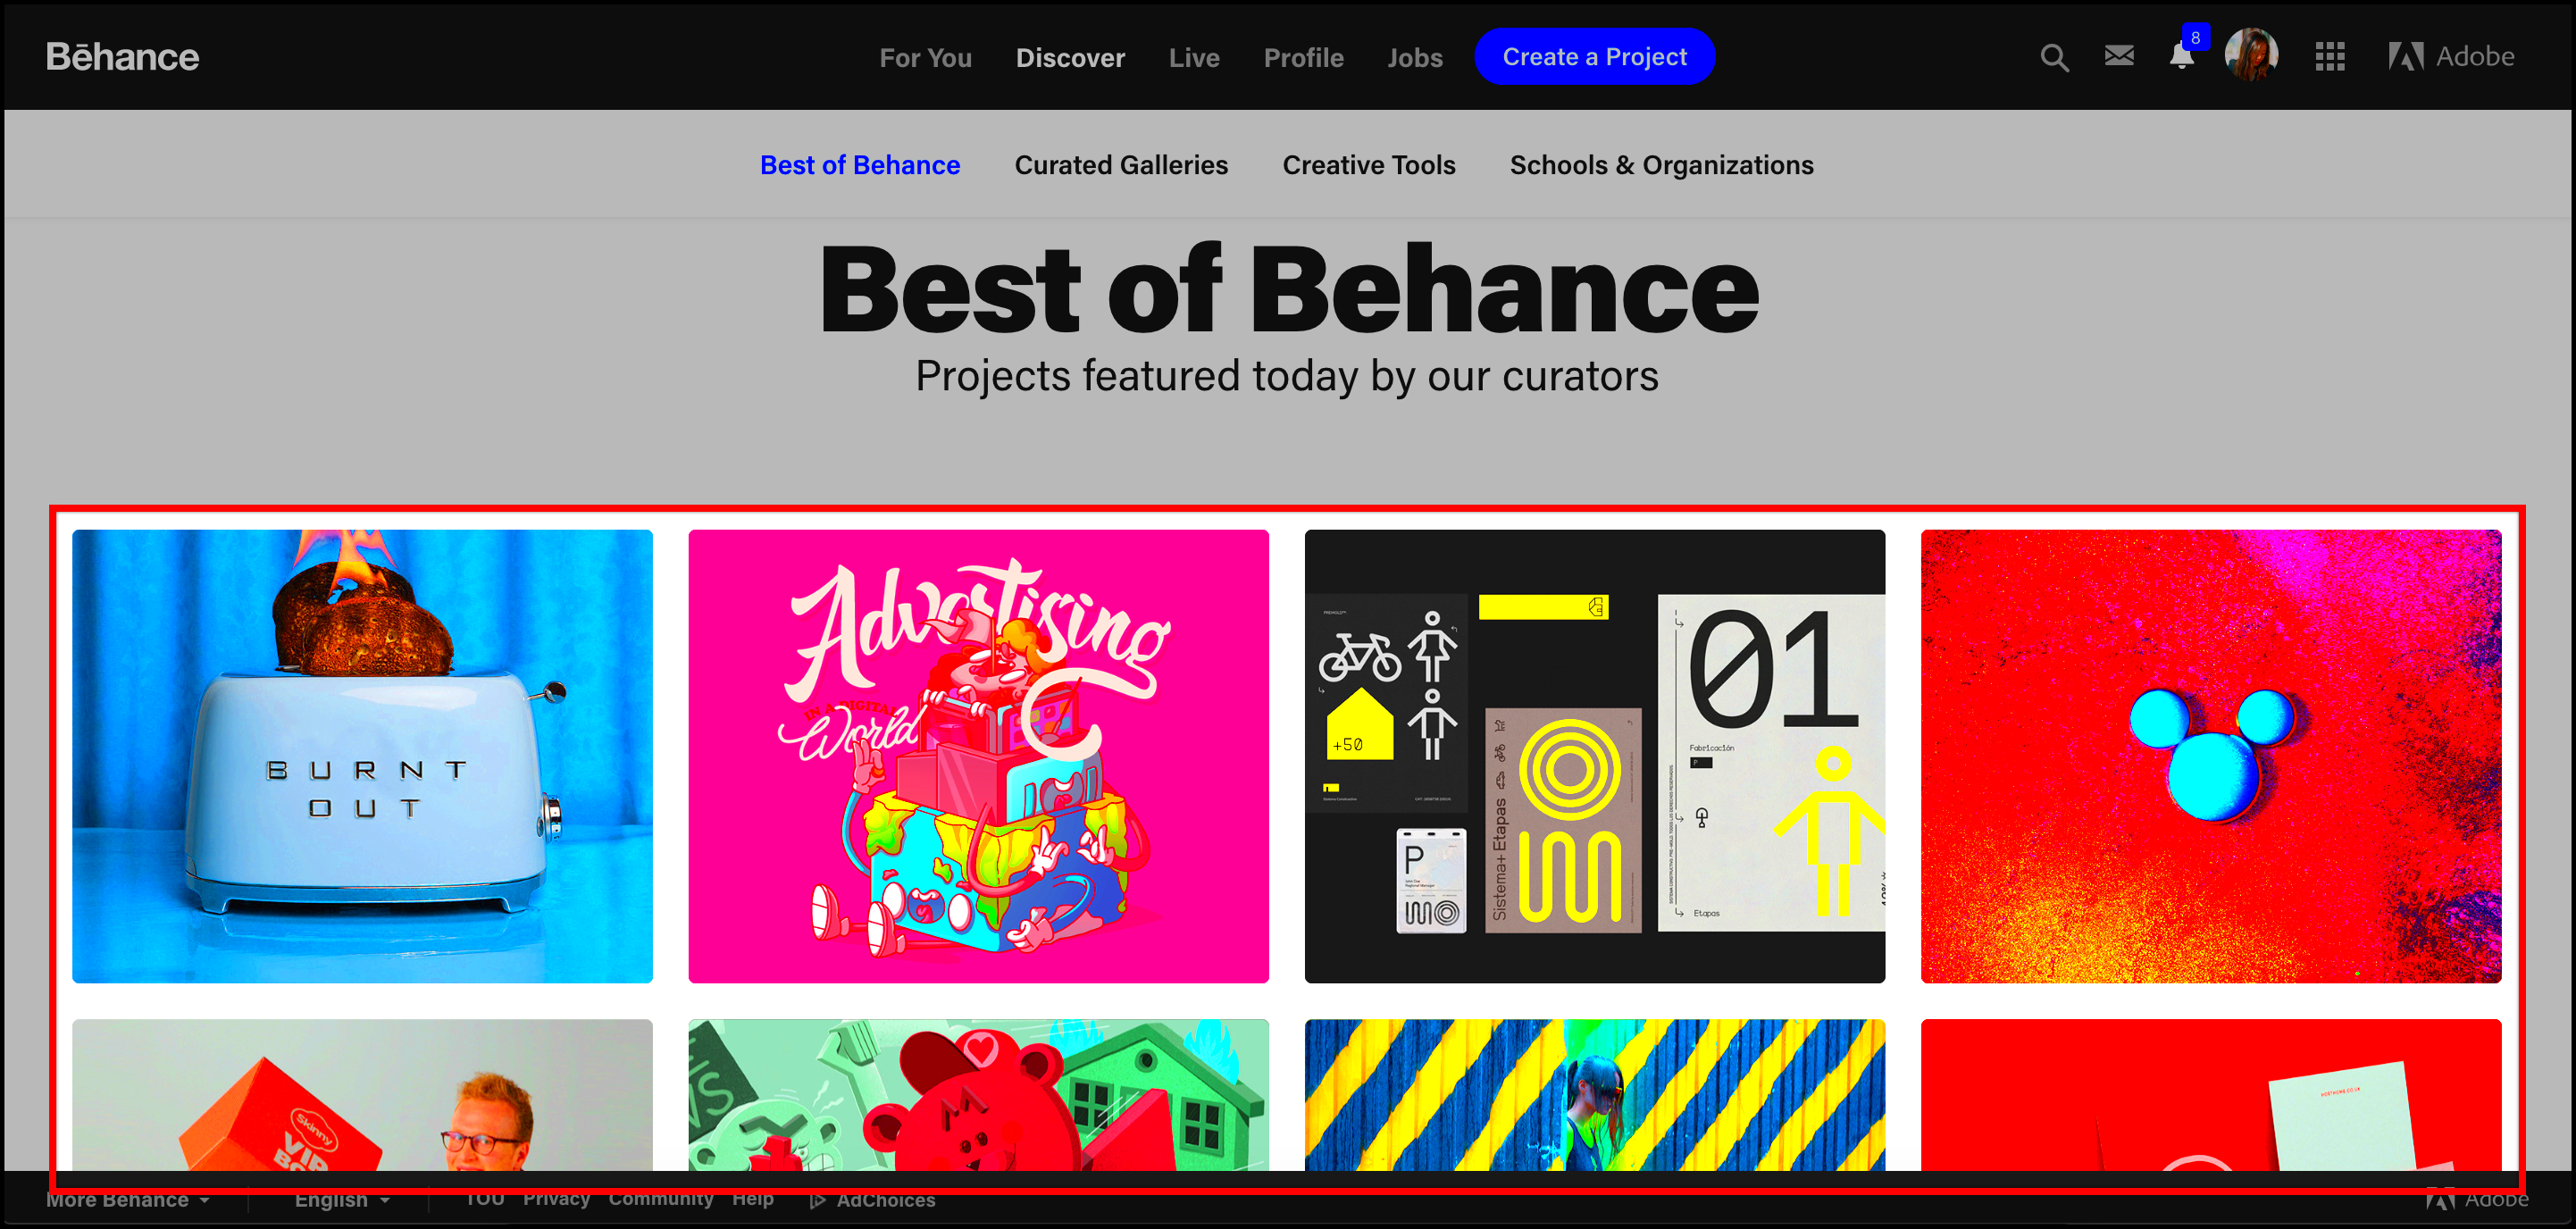Viewport: 2576px width, 1229px height.
Task: Click the Discover nav link
Action: pyautogui.click(x=1071, y=56)
